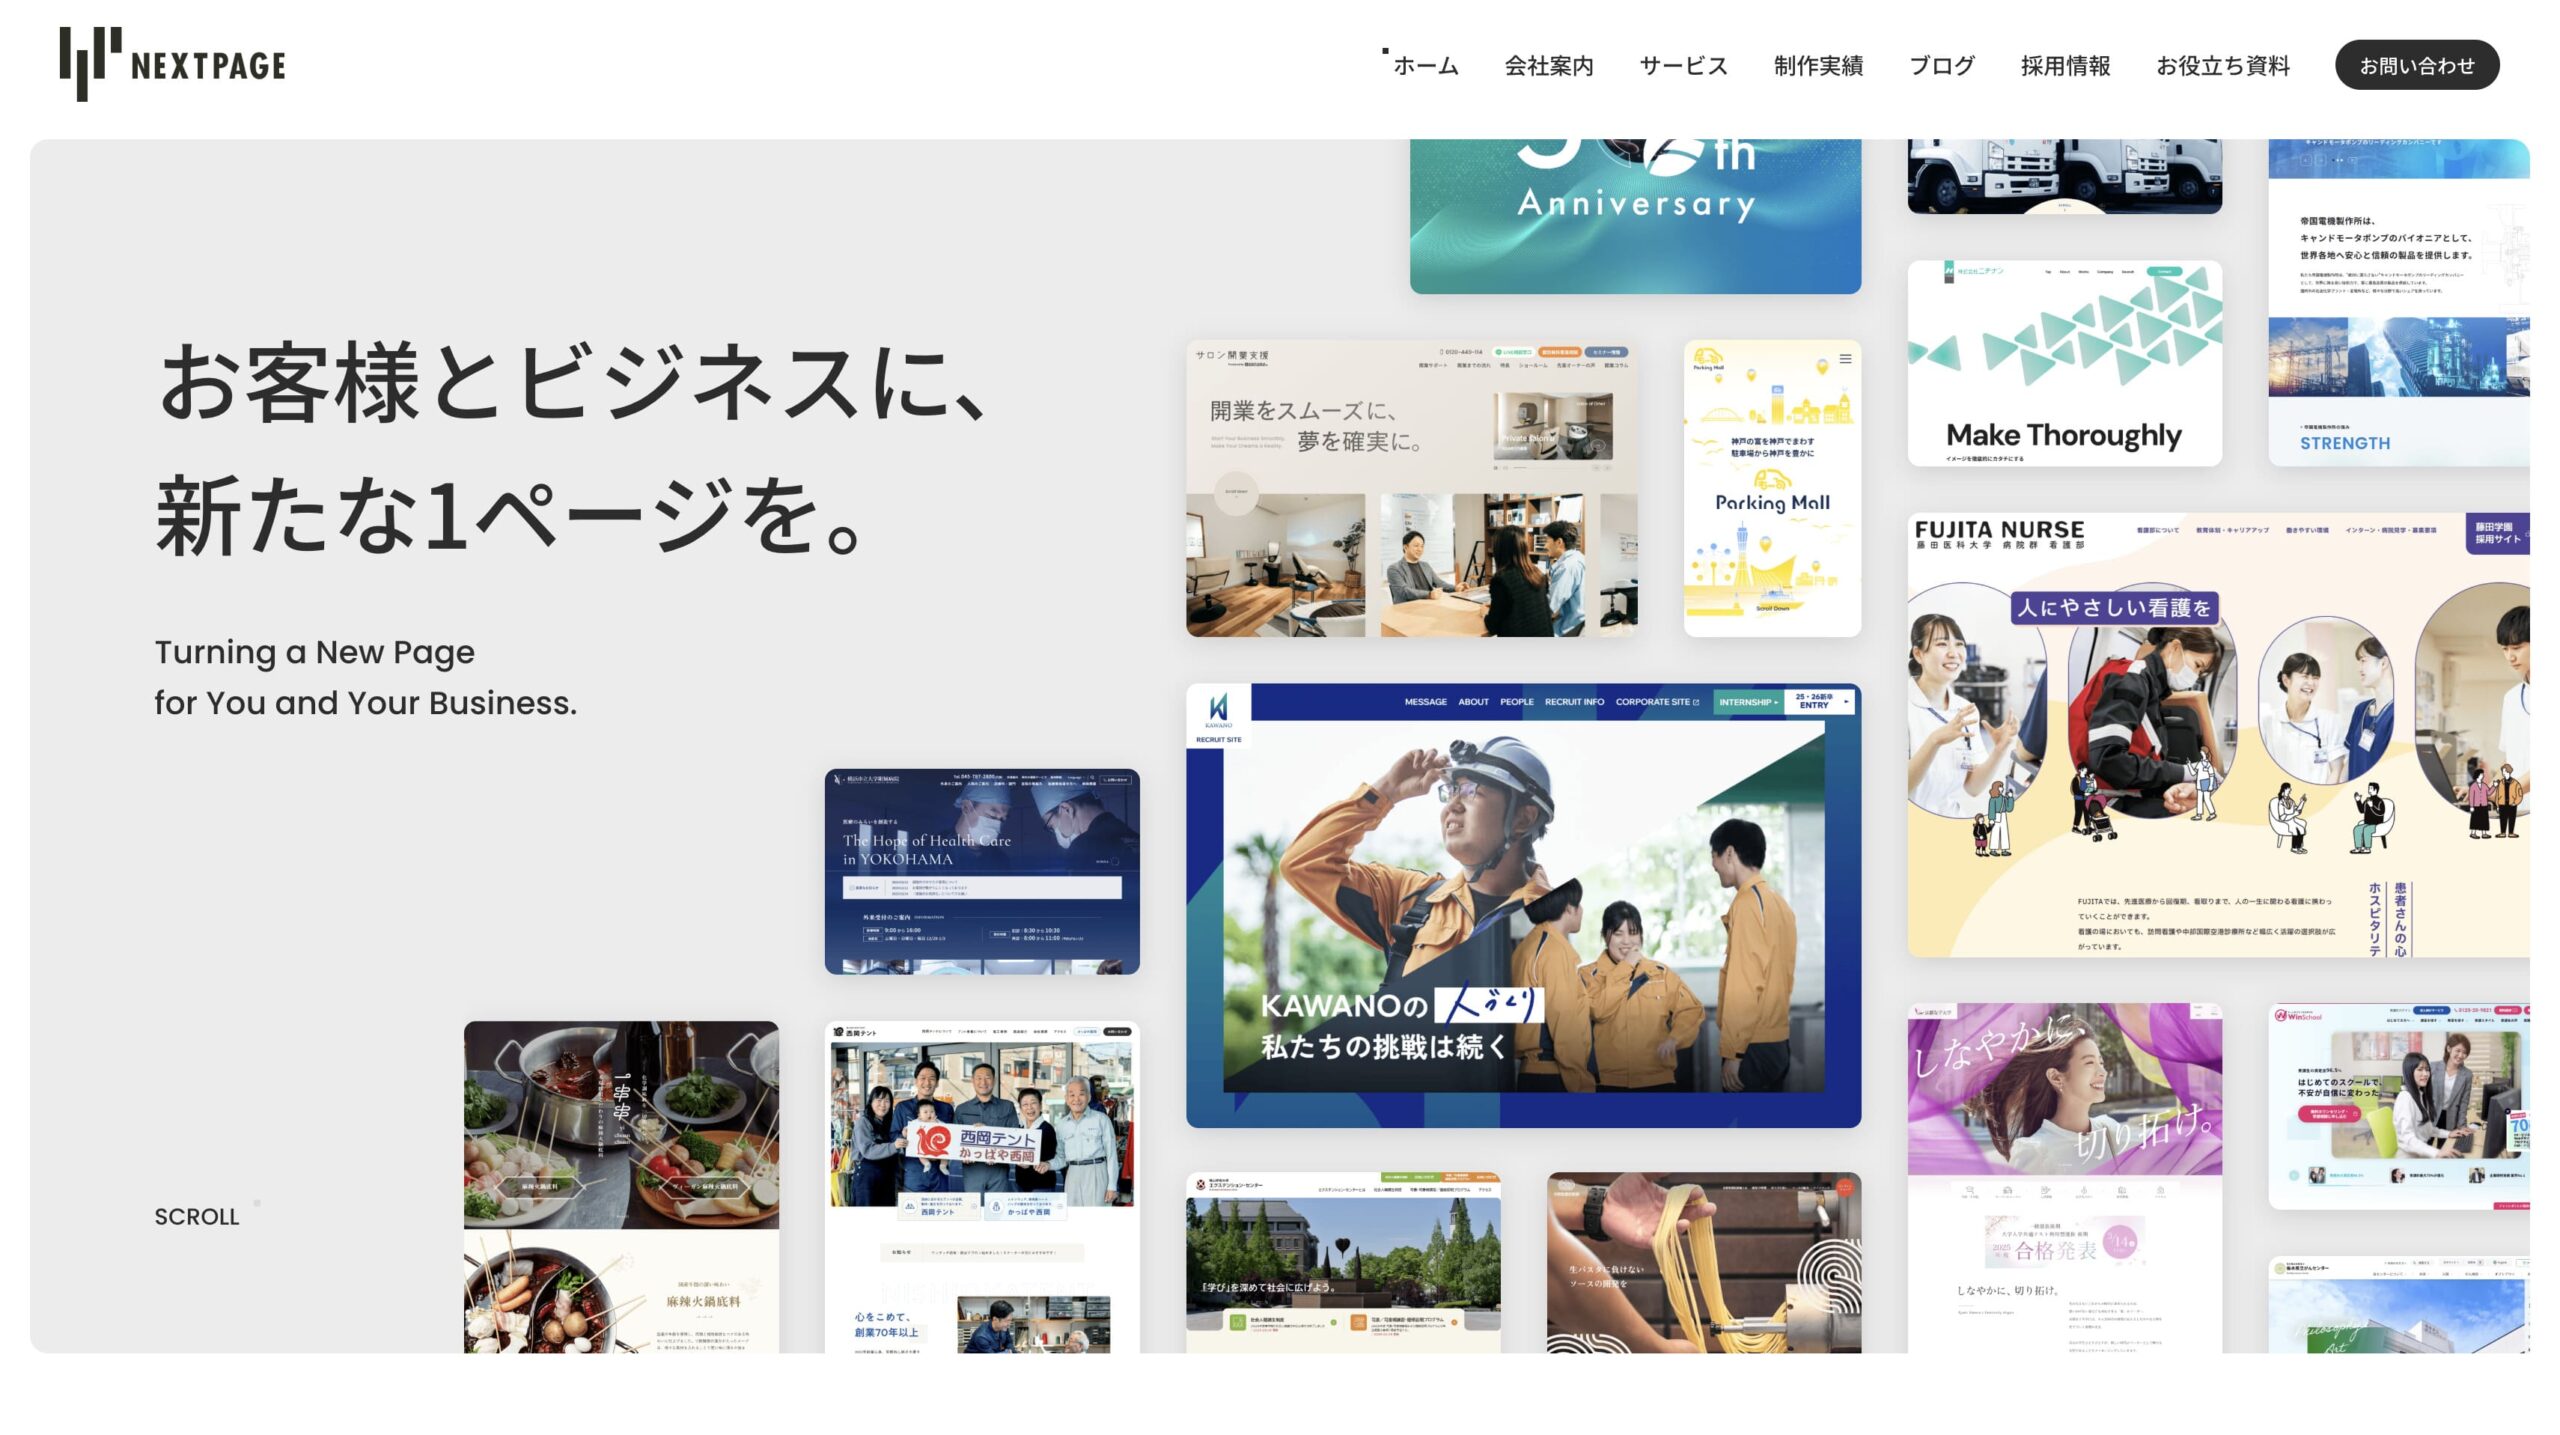This screenshot has height=1435, width=2560.
Task: Open the ブログ menu item
Action: tap(1942, 66)
